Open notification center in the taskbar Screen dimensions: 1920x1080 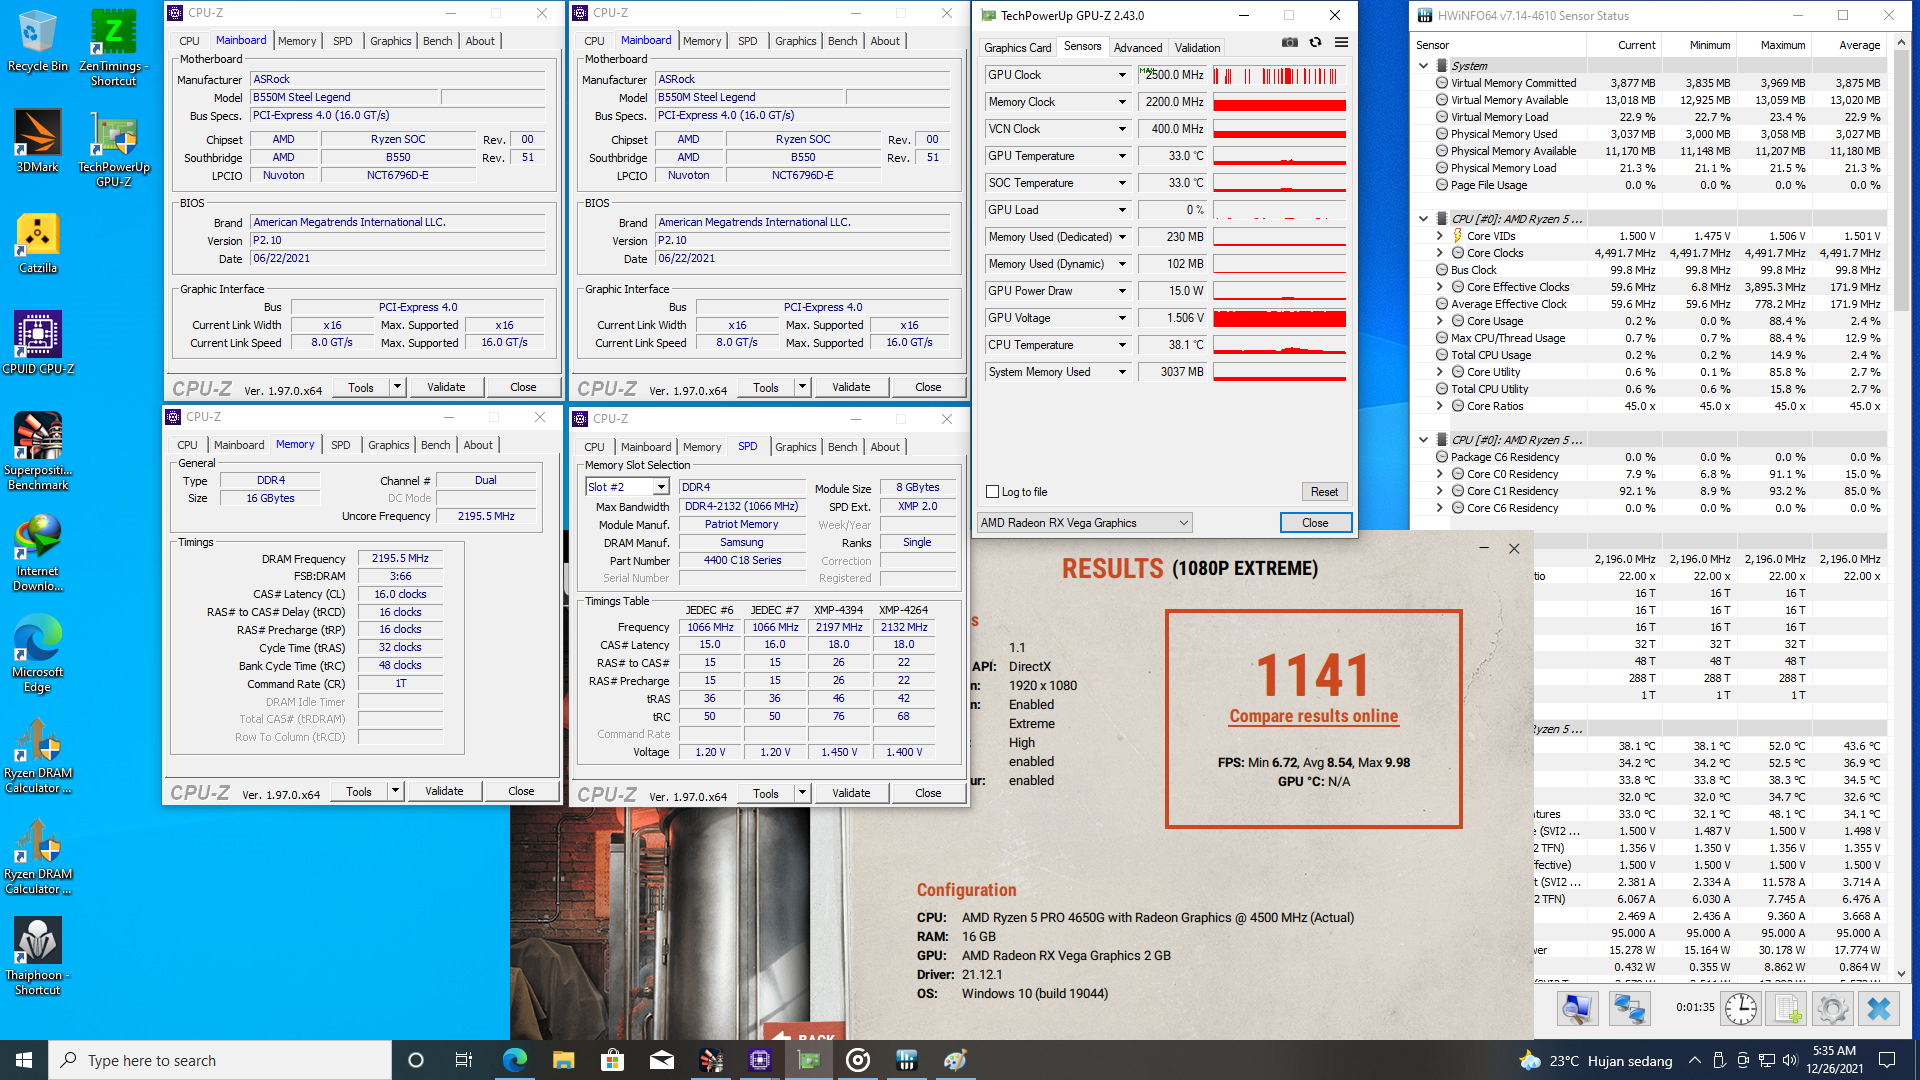point(1887,1060)
